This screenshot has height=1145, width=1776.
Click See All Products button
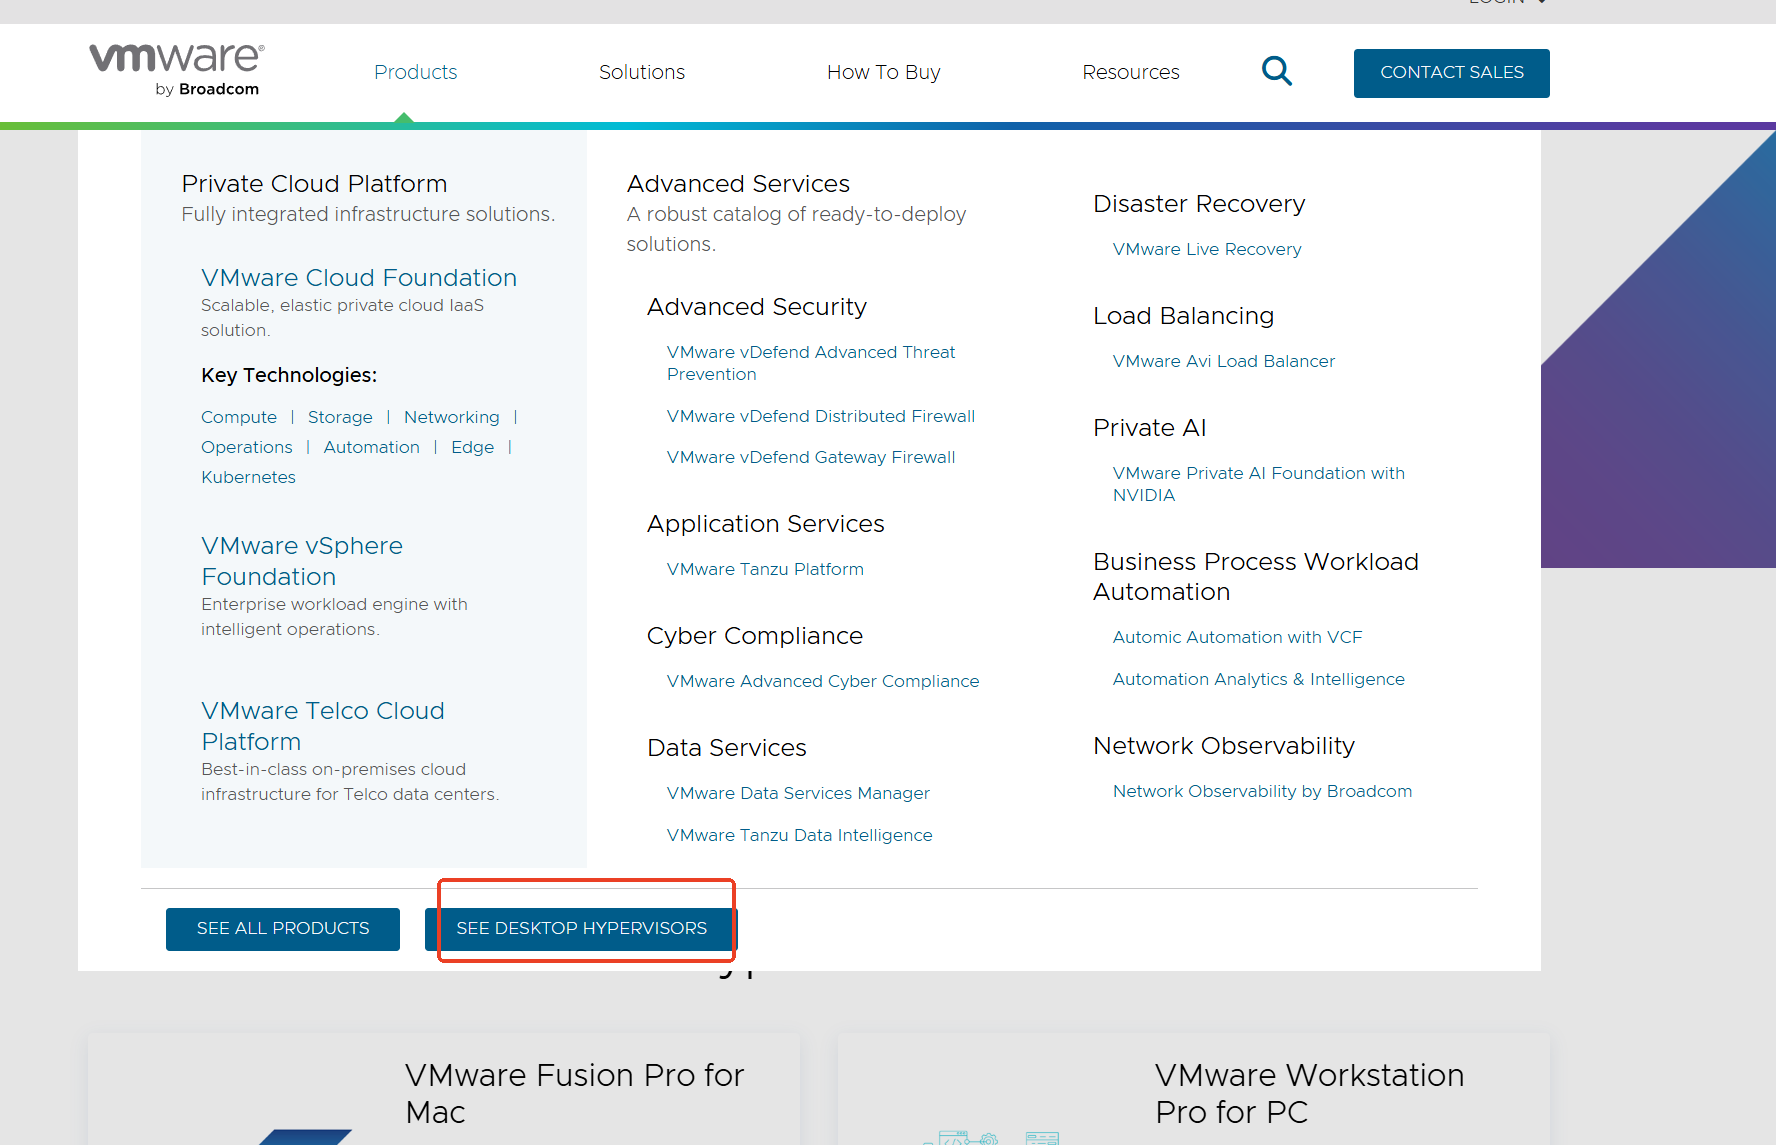click(x=283, y=929)
